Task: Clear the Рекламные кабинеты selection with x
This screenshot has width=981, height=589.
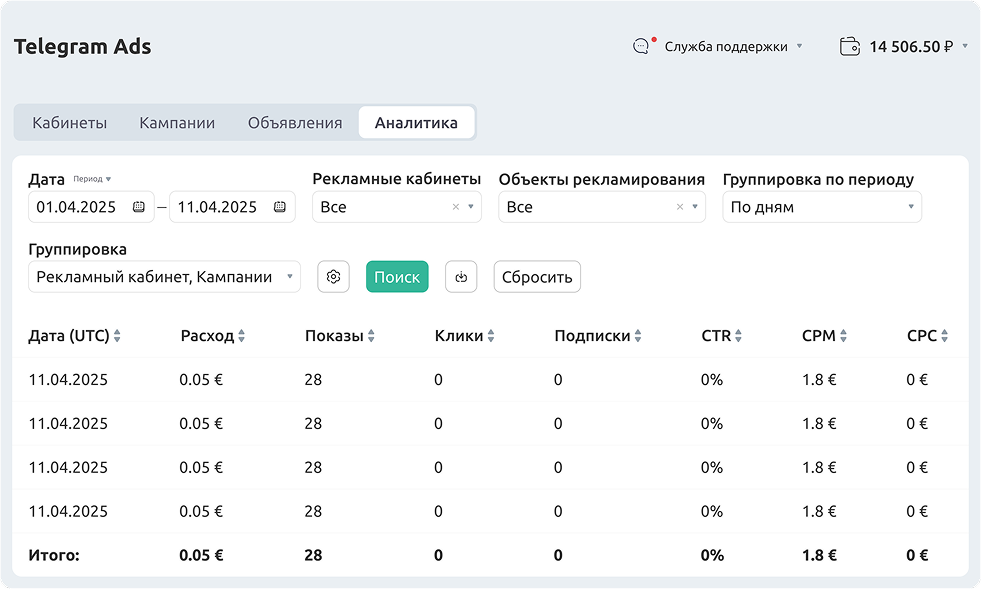Action: (x=456, y=207)
